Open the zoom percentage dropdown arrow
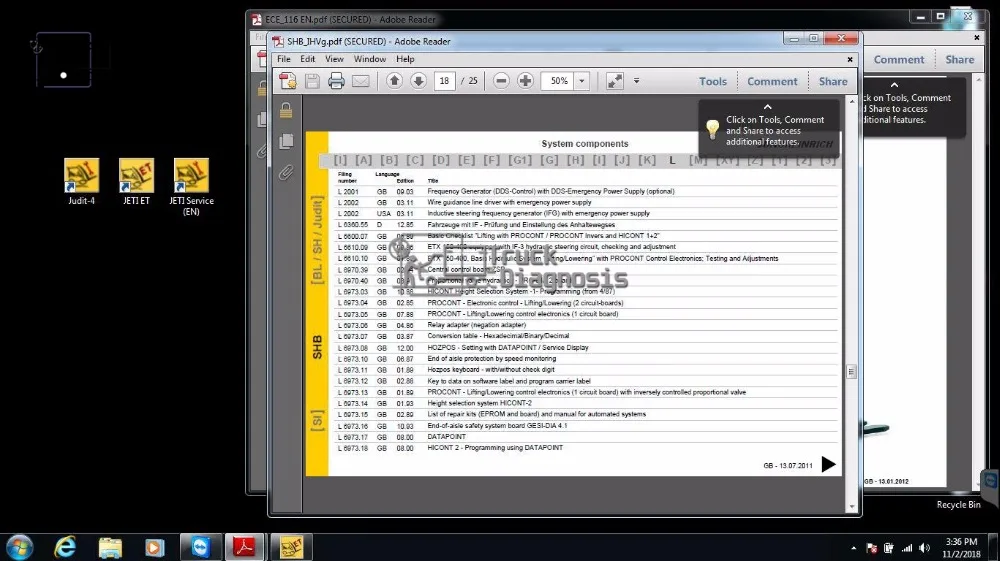1000x561 pixels. 582,81
